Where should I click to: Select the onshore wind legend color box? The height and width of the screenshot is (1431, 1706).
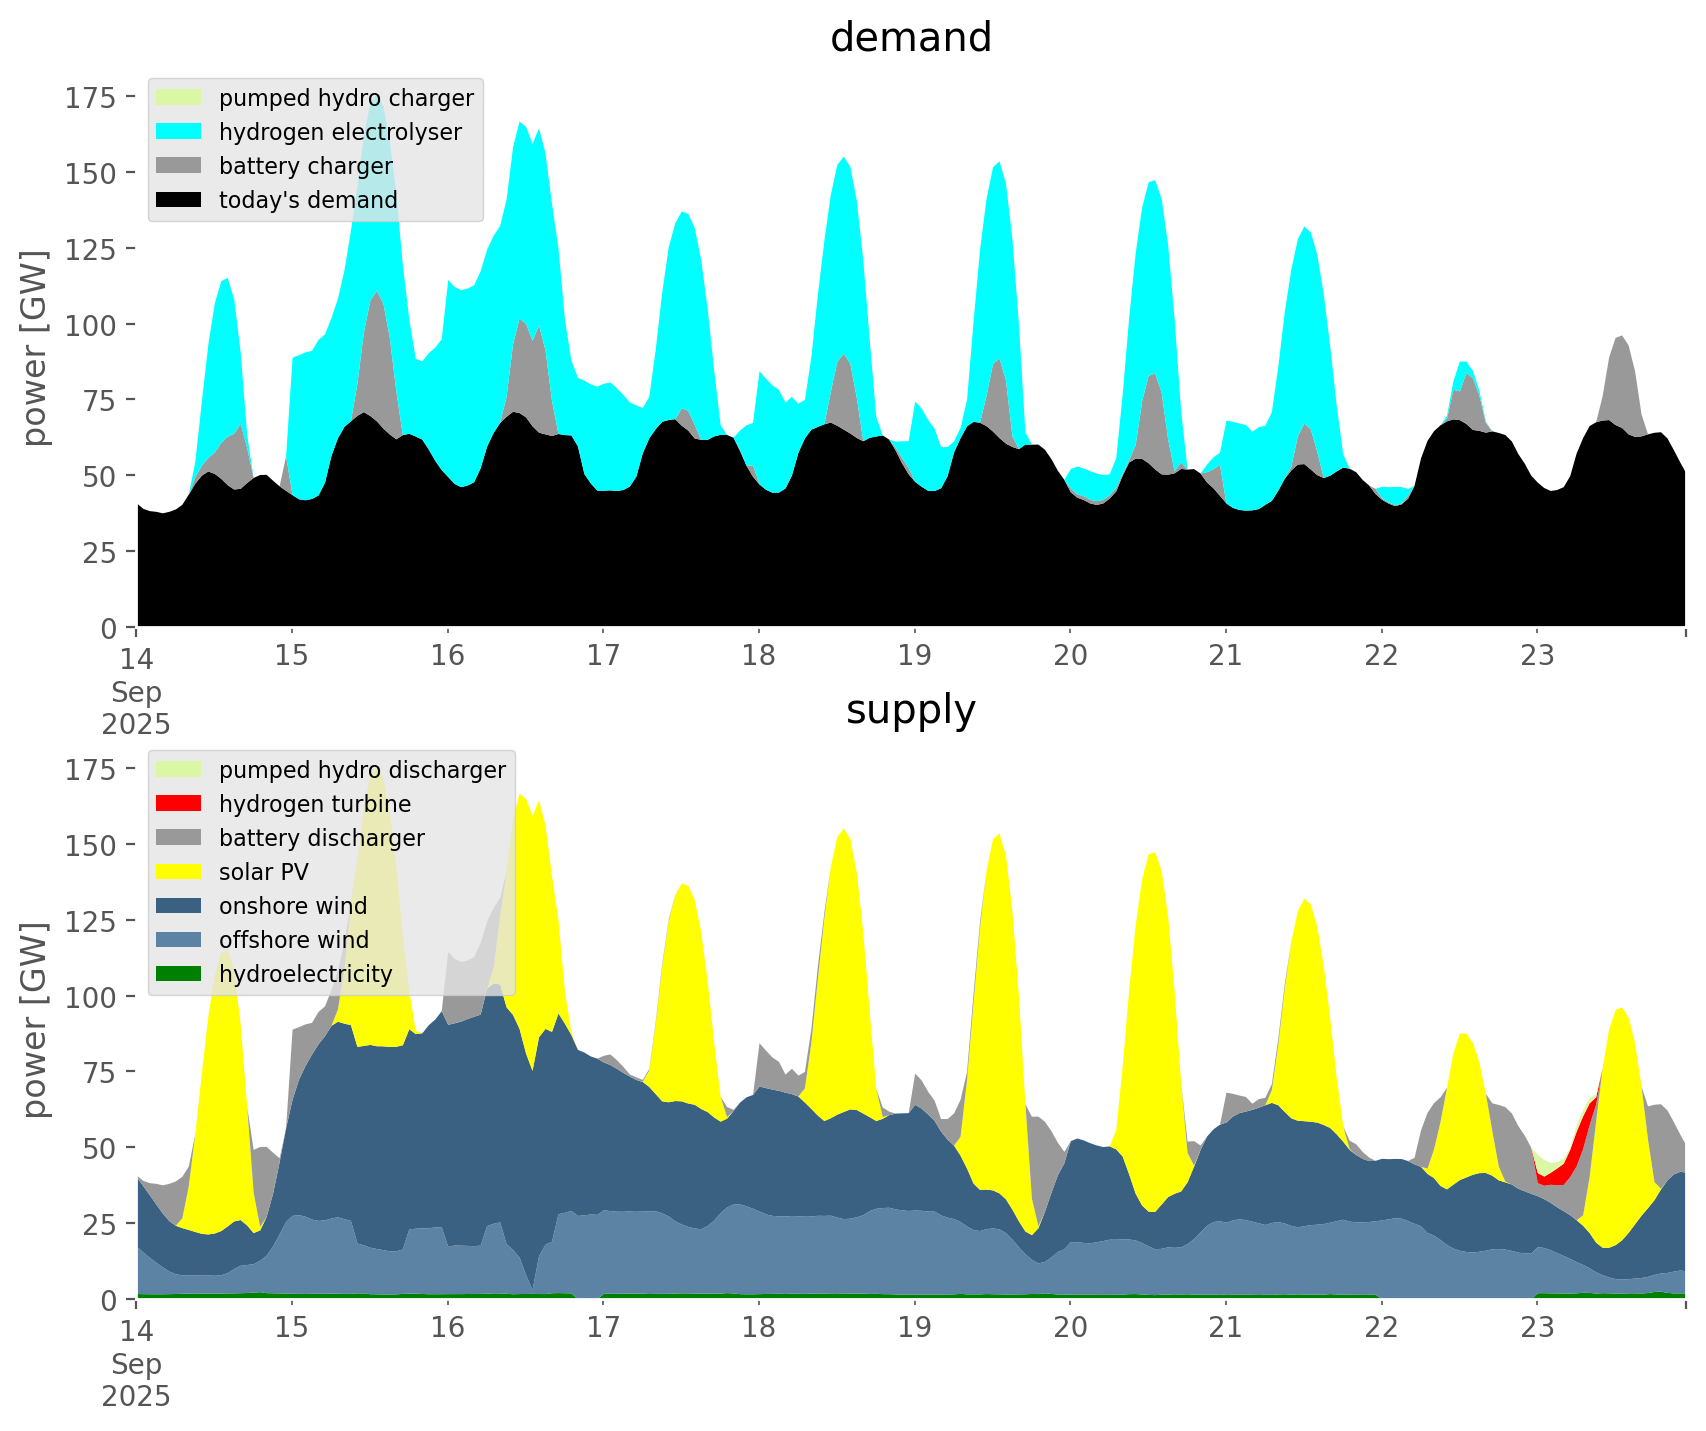point(178,906)
